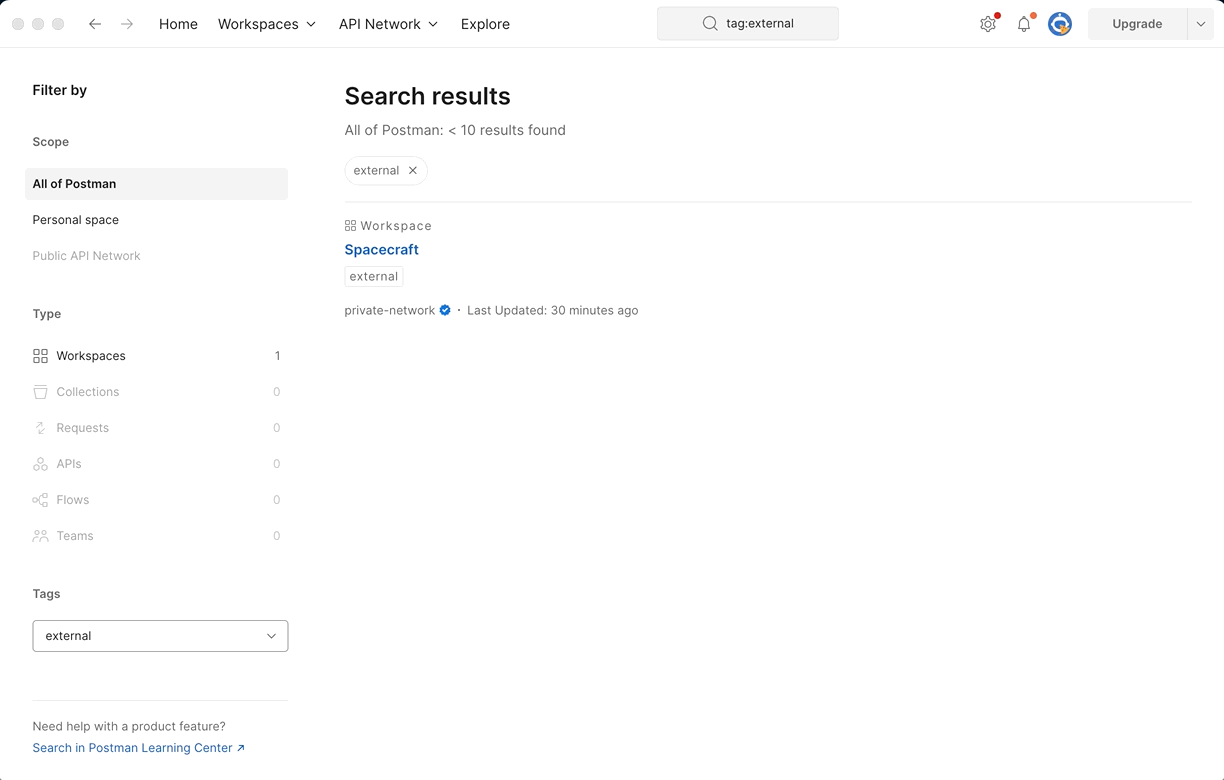
Task: Click the Teams filter icon
Action: pyautogui.click(x=40, y=535)
